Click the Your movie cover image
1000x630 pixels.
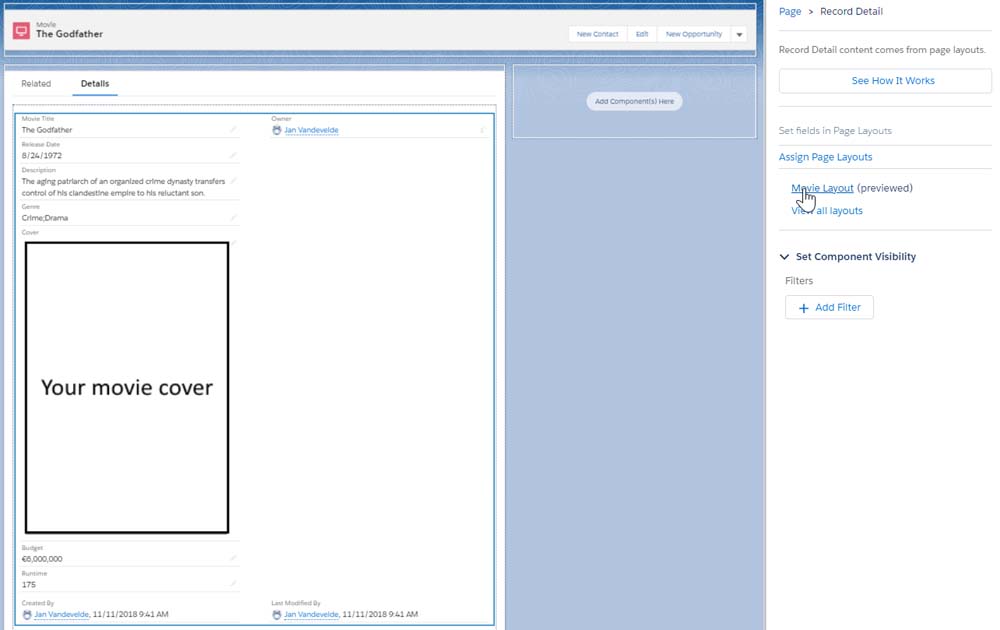coord(127,387)
